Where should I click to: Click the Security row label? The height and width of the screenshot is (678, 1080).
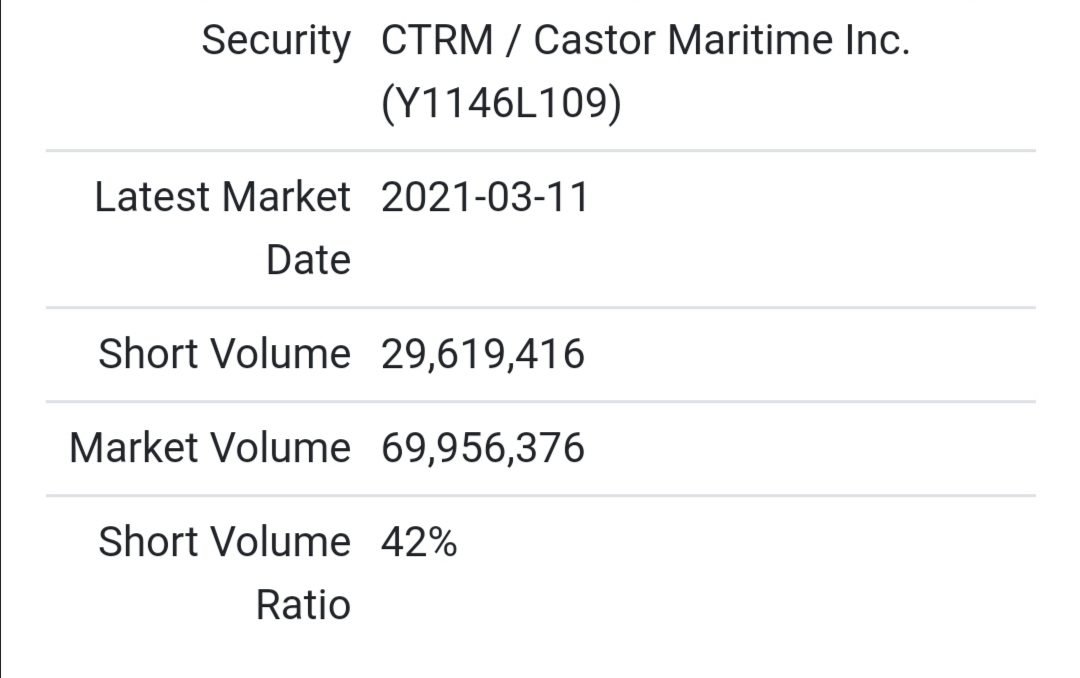[x=276, y=41]
